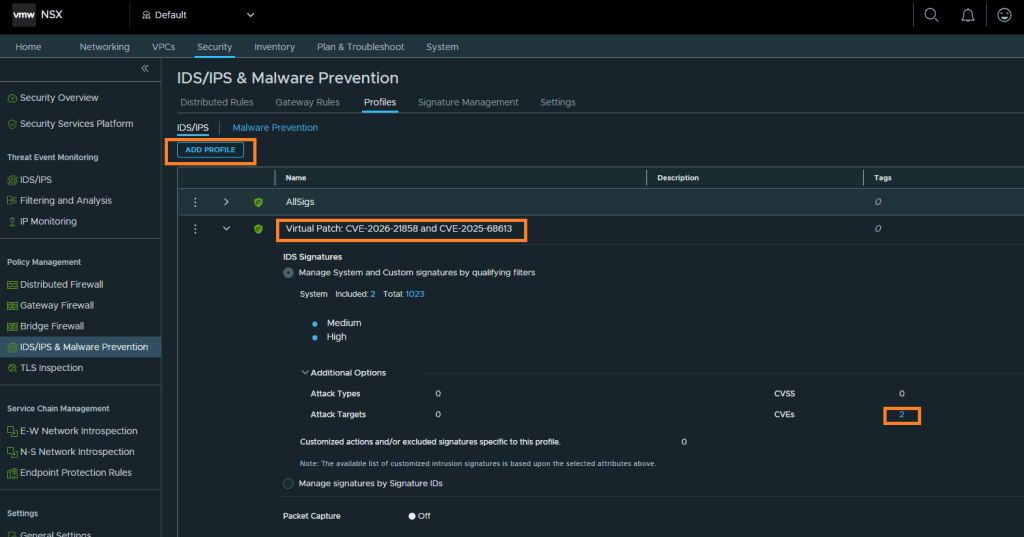The width and height of the screenshot is (1024, 537).
Task: Expand the AllSigs profile row
Action: (x=226, y=202)
